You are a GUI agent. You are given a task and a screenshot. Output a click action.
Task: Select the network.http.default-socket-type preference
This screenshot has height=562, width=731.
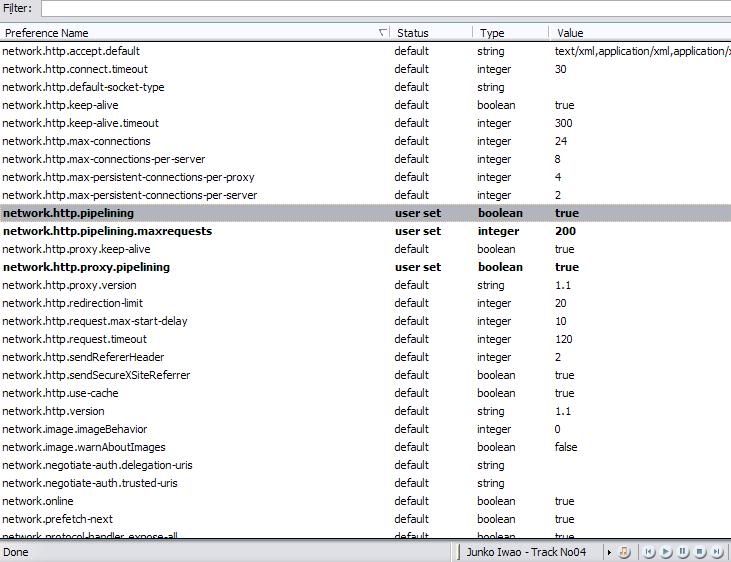pos(83,87)
